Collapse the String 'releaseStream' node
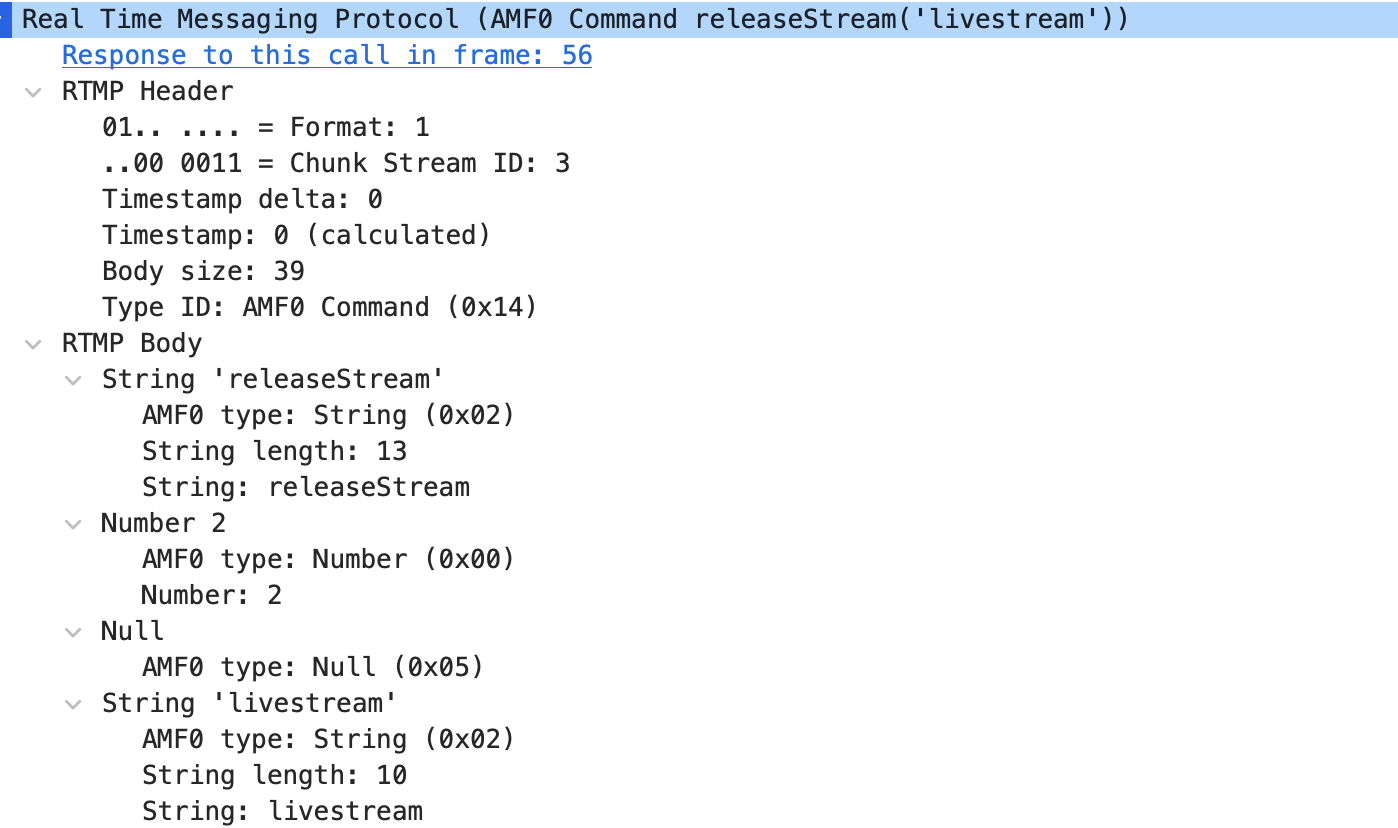The height and width of the screenshot is (828, 1398). 73,380
